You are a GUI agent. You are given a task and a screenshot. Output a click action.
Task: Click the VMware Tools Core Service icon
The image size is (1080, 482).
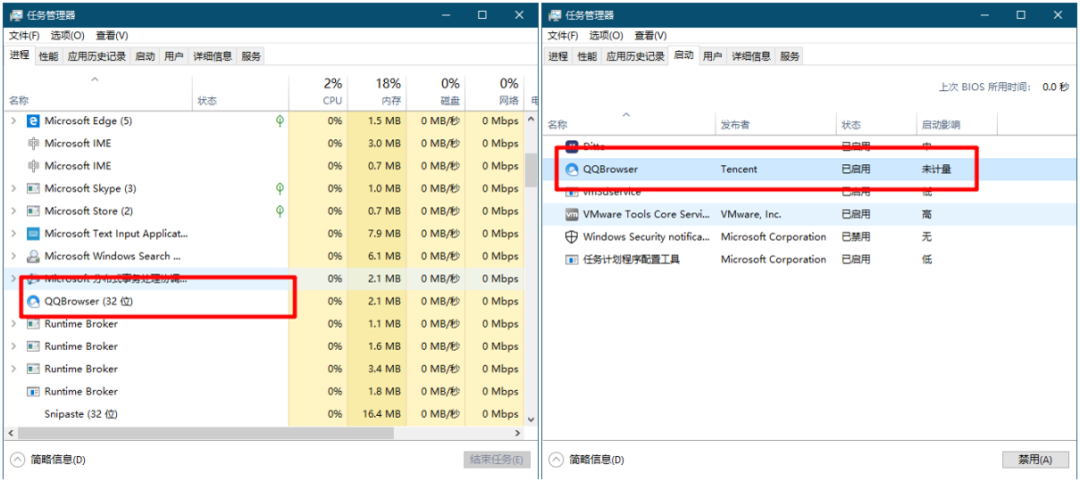pos(571,214)
